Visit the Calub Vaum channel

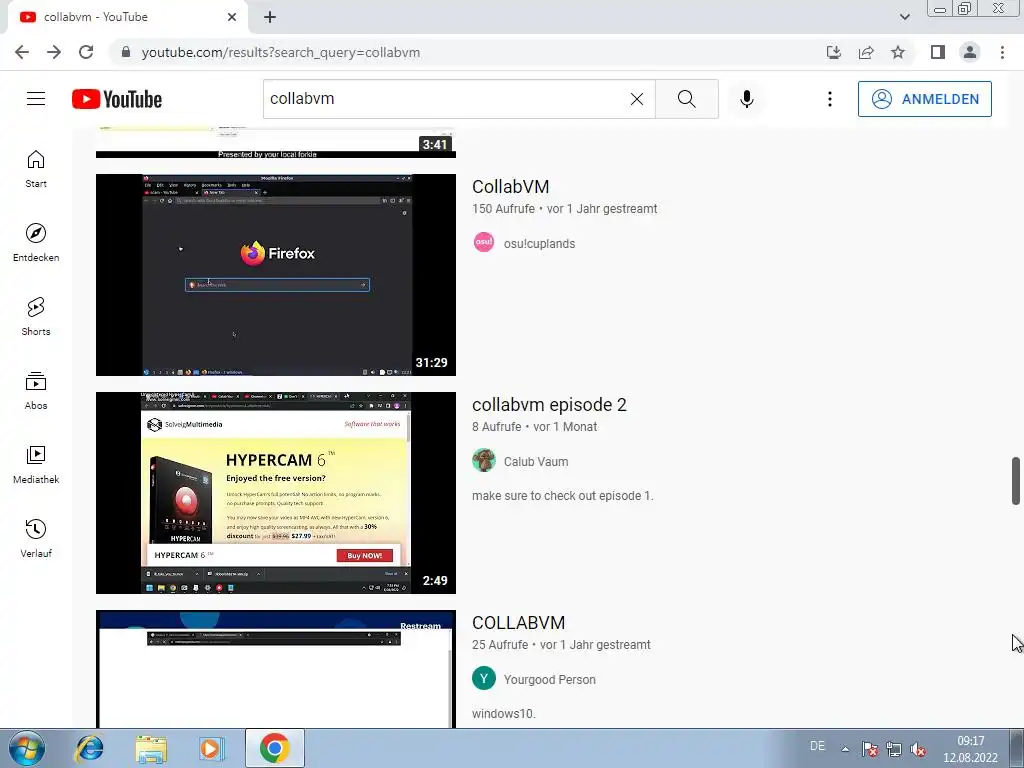tap(536, 462)
